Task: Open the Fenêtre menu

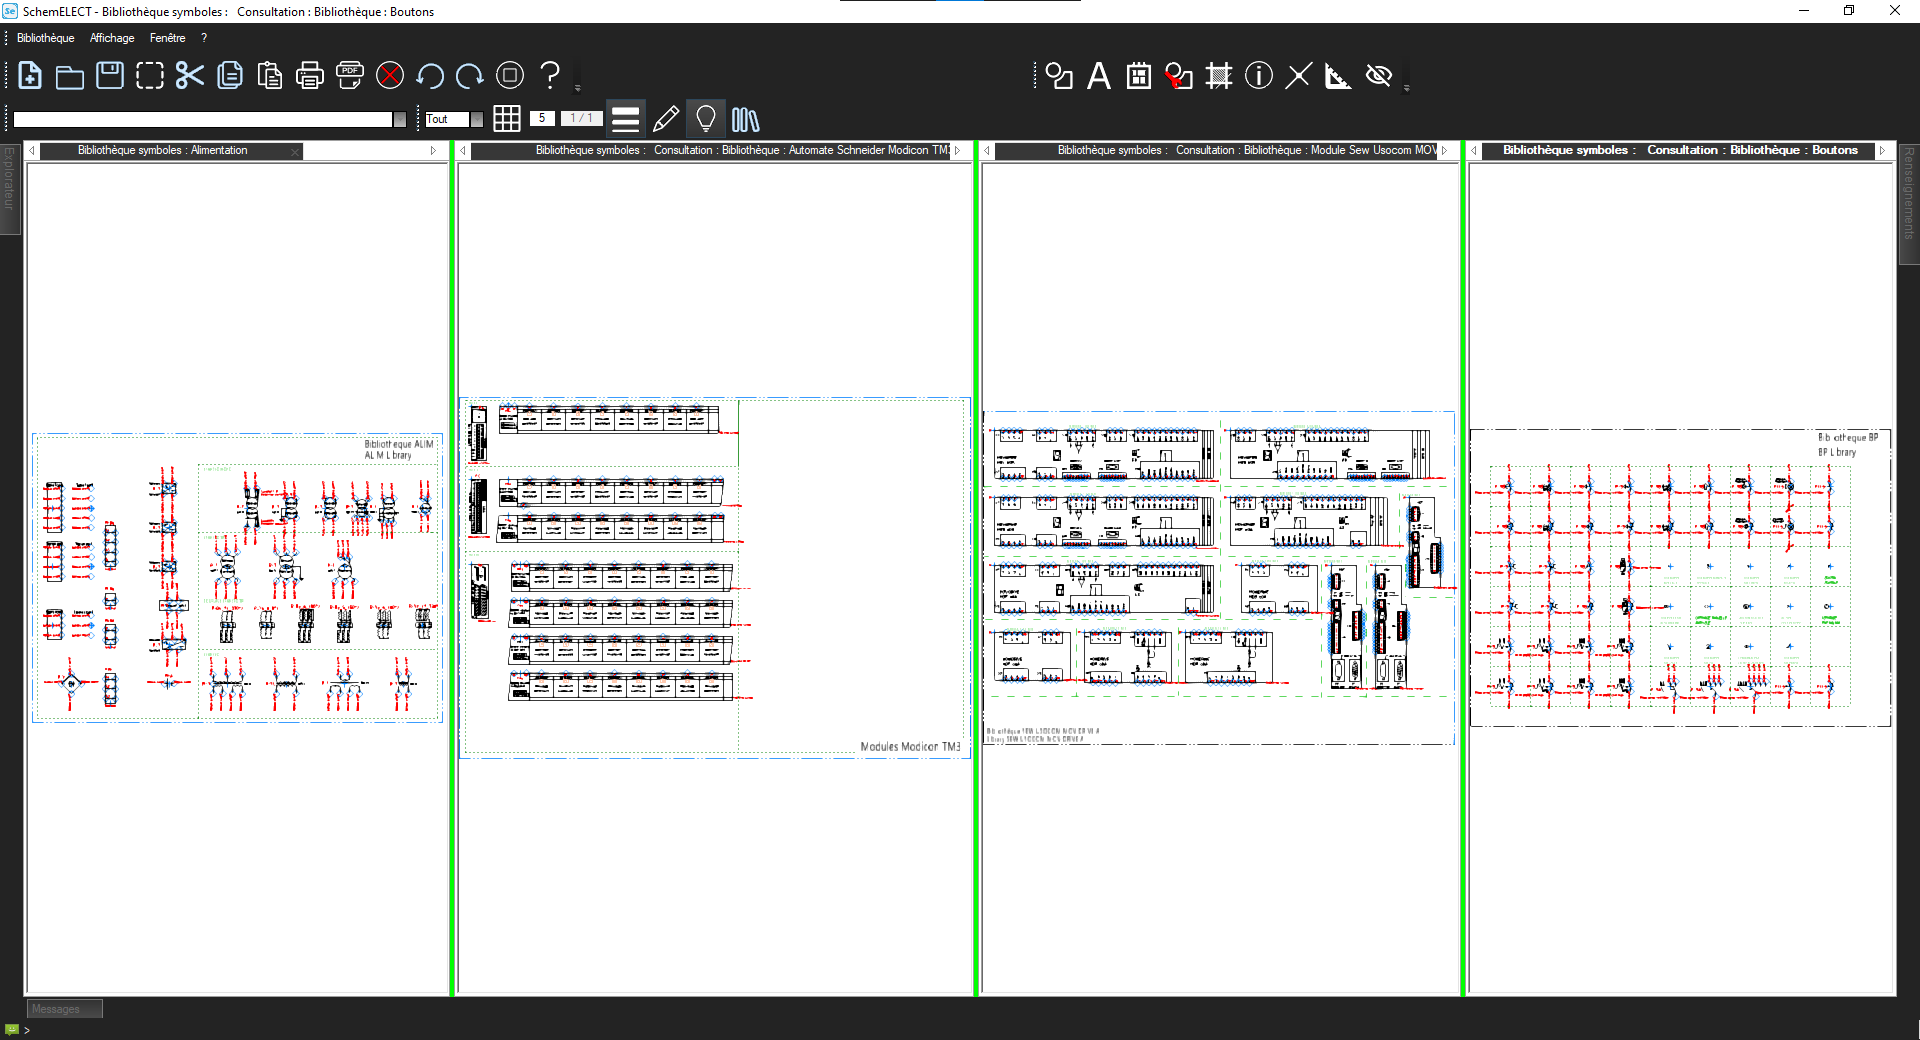Action: [x=167, y=38]
